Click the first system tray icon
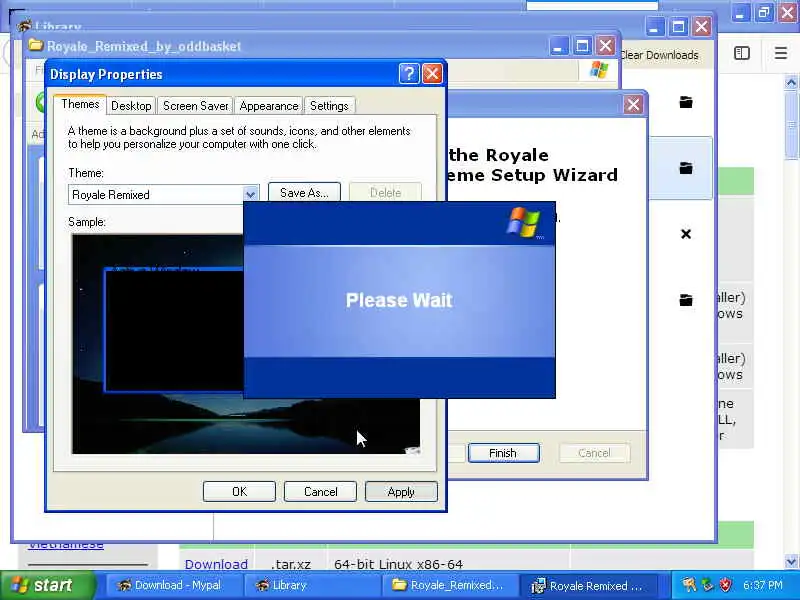The height and width of the screenshot is (600, 800). coord(689,585)
